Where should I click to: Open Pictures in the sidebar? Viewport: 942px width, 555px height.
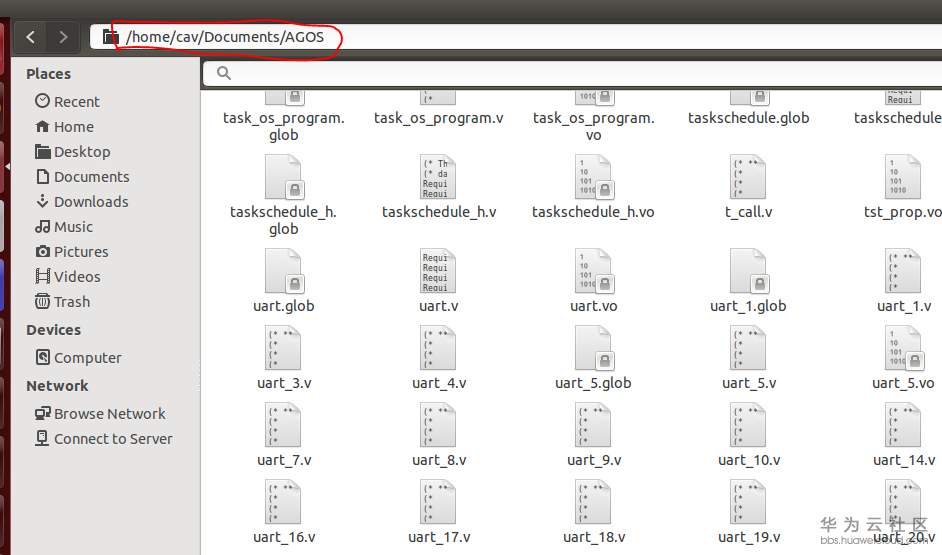coord(71,252)
